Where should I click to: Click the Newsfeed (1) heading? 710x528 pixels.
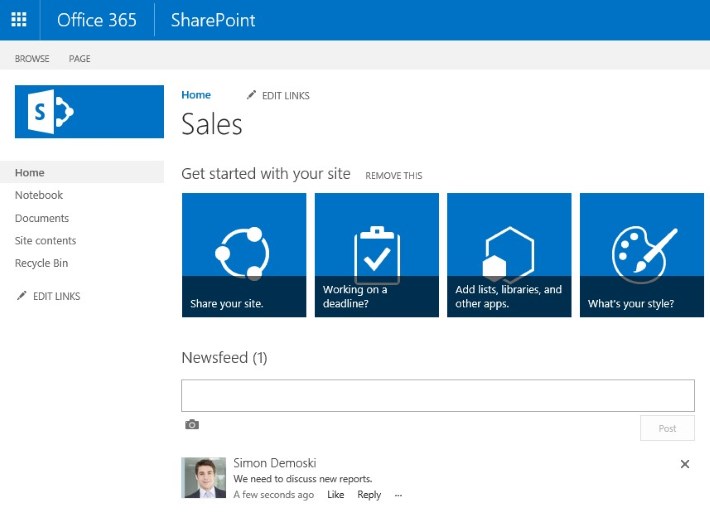224,357
